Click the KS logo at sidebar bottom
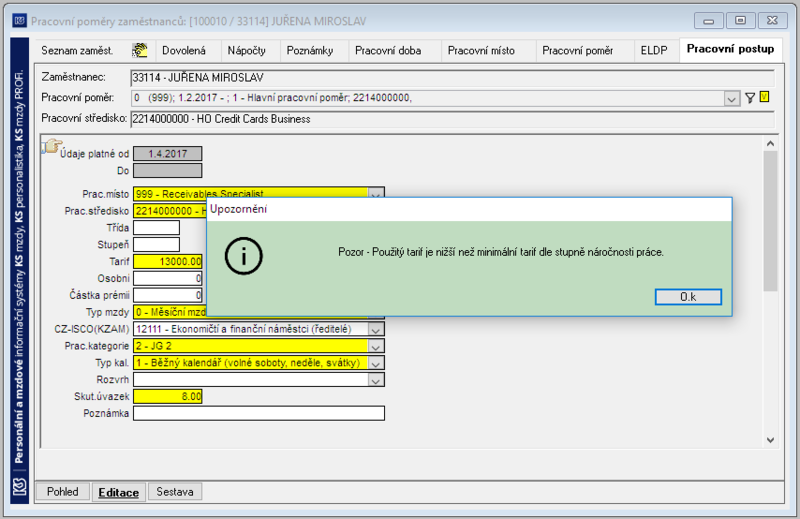Screen dimensions: 800x519 coord(19,486)
